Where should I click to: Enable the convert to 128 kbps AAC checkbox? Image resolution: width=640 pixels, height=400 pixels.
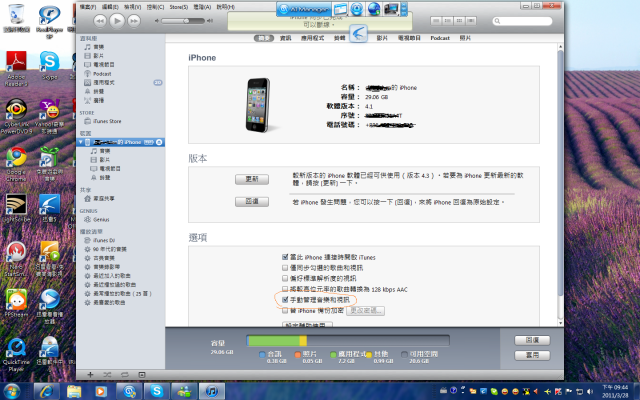click(285, 289)
